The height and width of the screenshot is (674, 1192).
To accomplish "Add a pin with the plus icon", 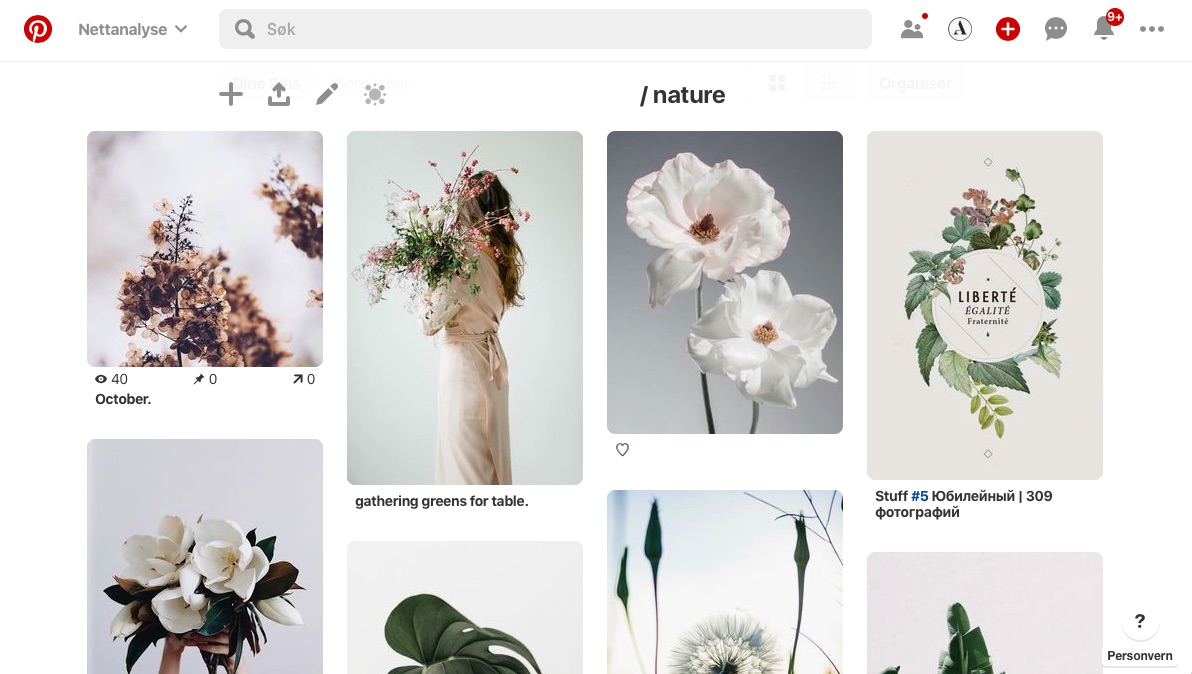I will pyautogui.click(x=231, y=94).
